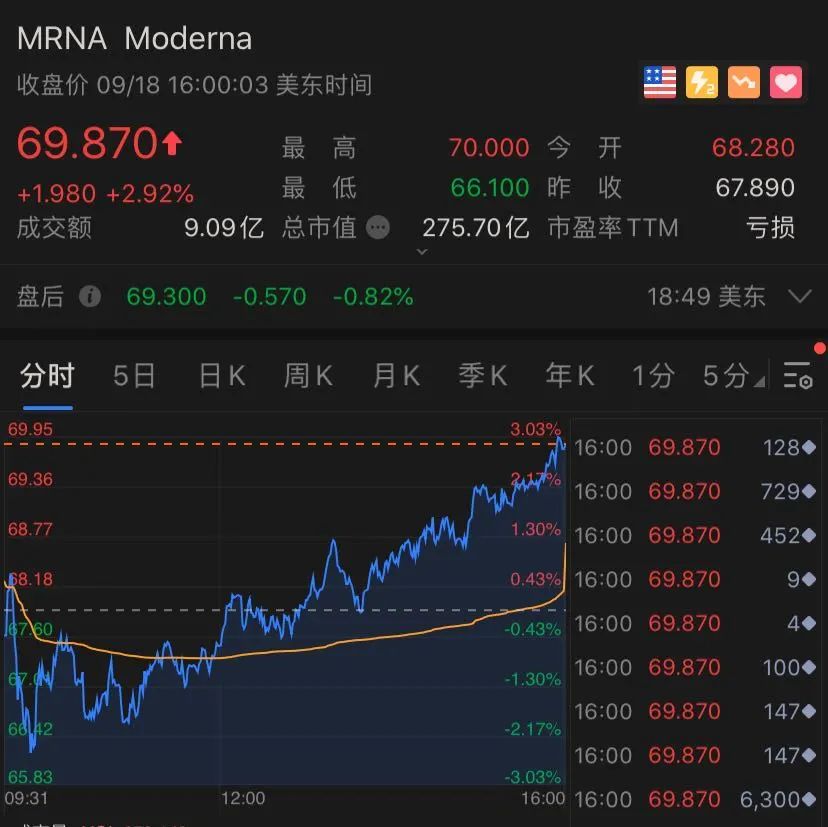The image size is (828, 827).
Task: Tap the closing price 69.870
Action: coord(88,143)
